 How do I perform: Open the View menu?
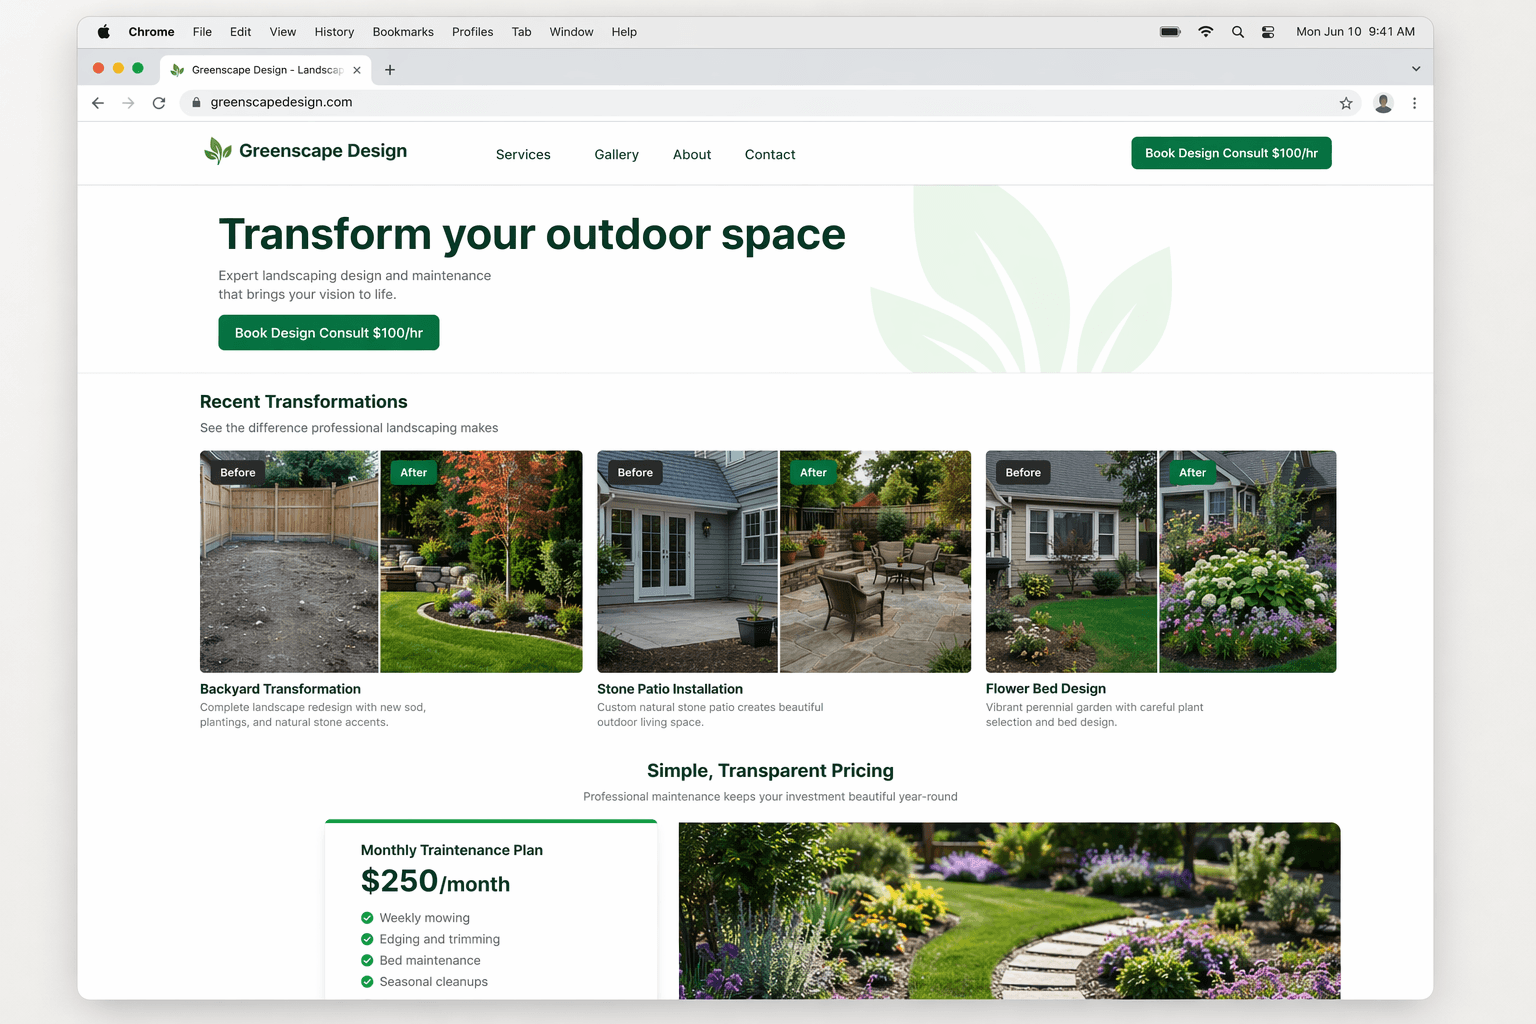point(283,32)
